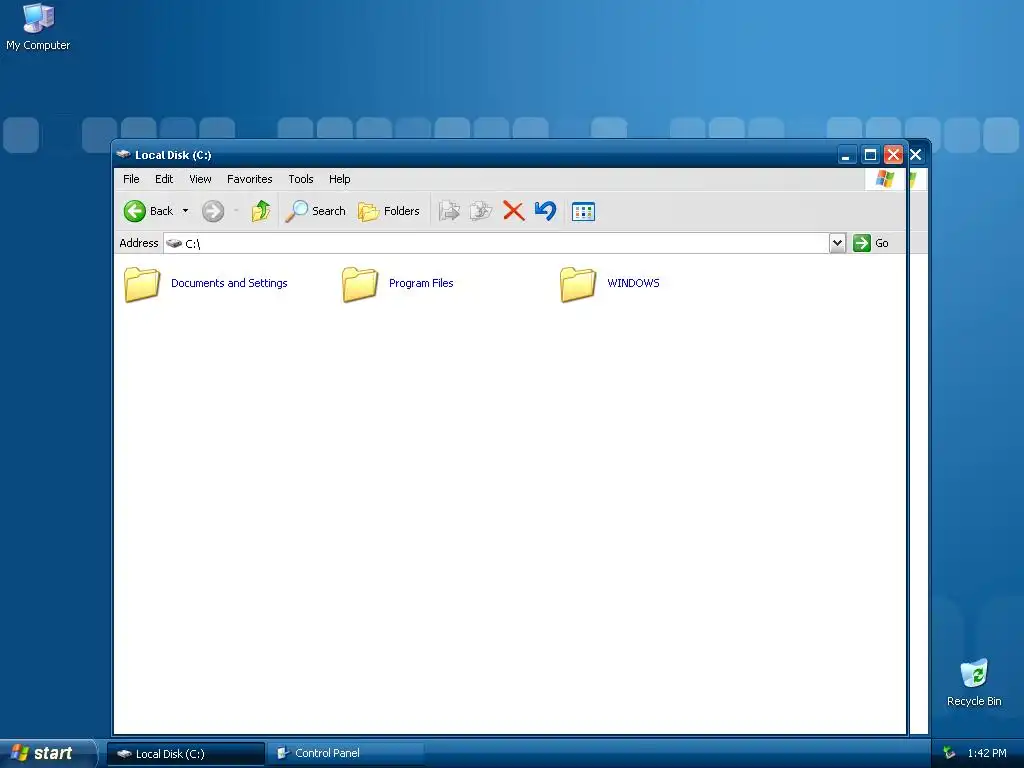
Task: Click the Recycle Bin desktop icon
Action: (974, 682)
